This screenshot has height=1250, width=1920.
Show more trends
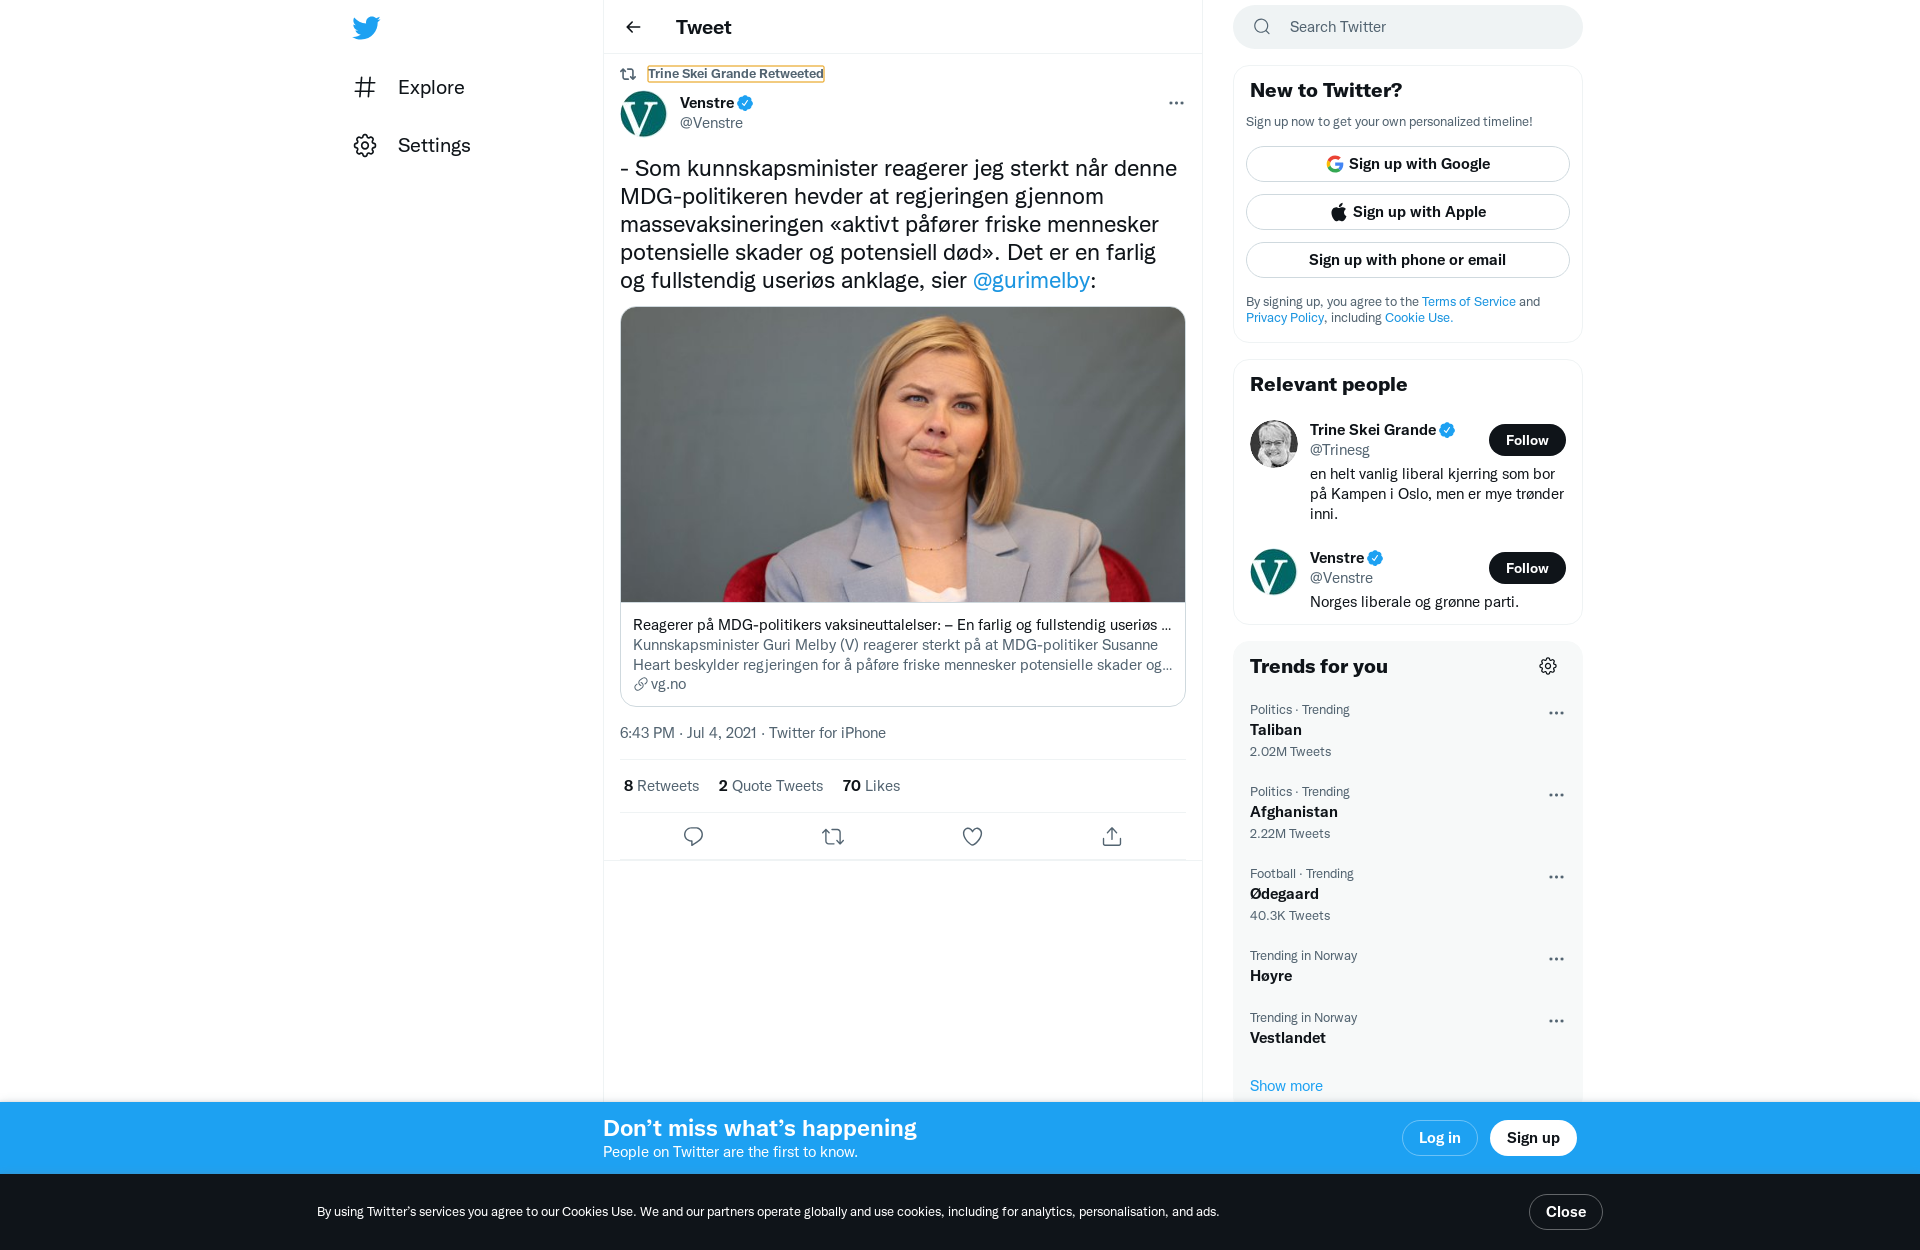click(x=1286, y=1086)
